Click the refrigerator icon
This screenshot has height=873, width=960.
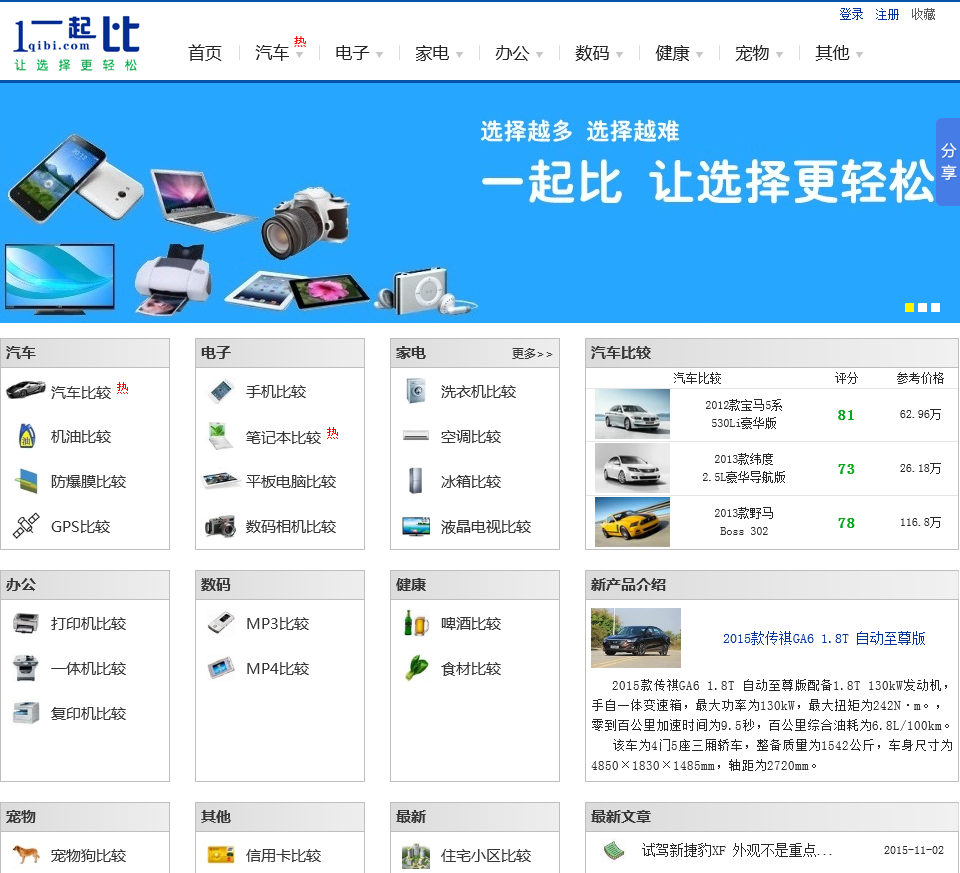416,481
